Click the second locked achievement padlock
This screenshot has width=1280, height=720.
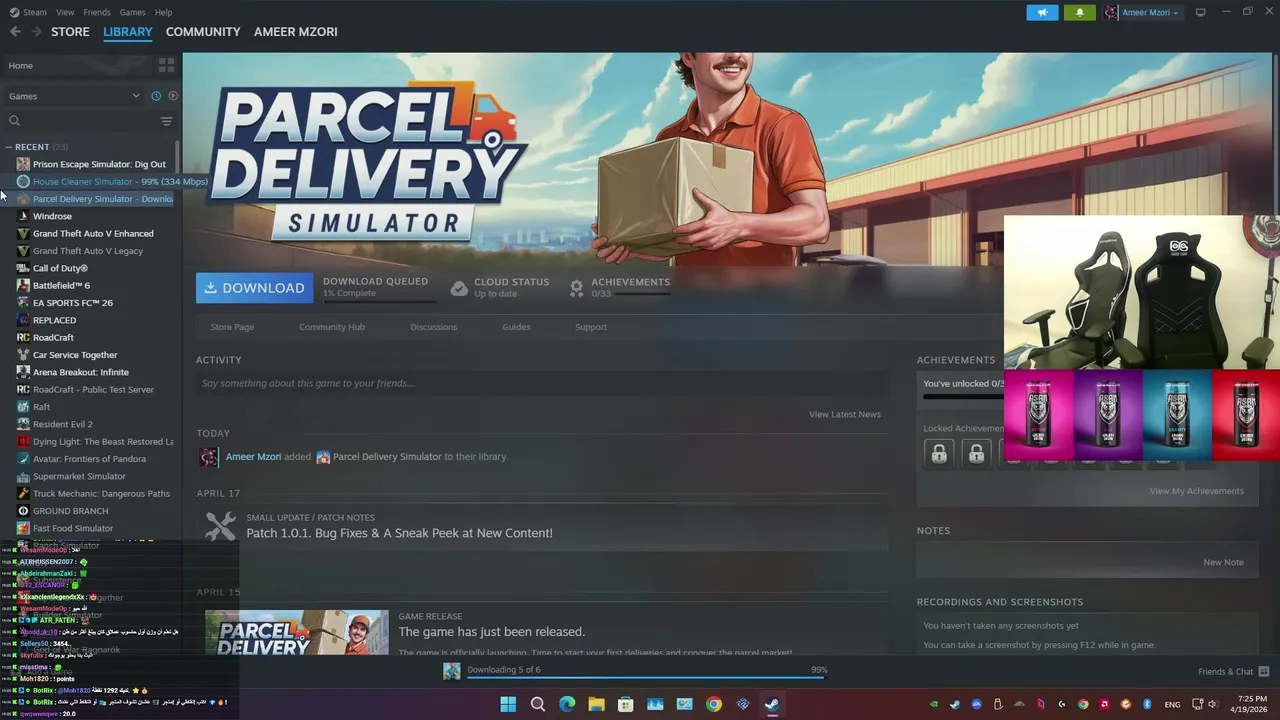[x=976, y=454]
